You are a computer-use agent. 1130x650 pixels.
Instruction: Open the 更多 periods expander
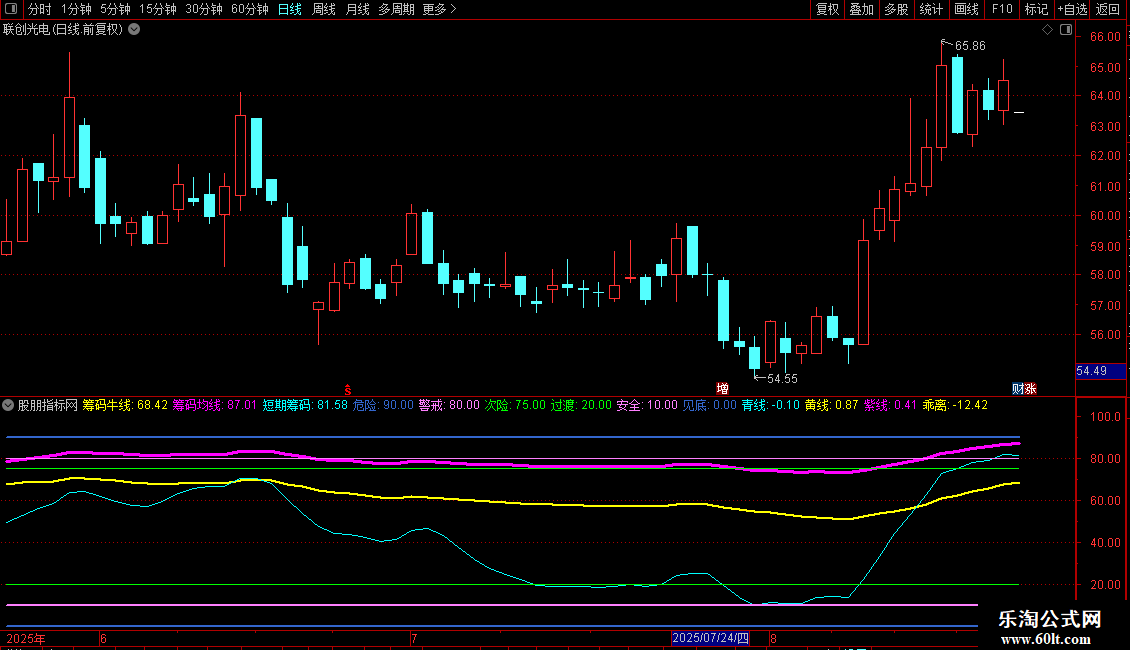click(x=439, y=9)
